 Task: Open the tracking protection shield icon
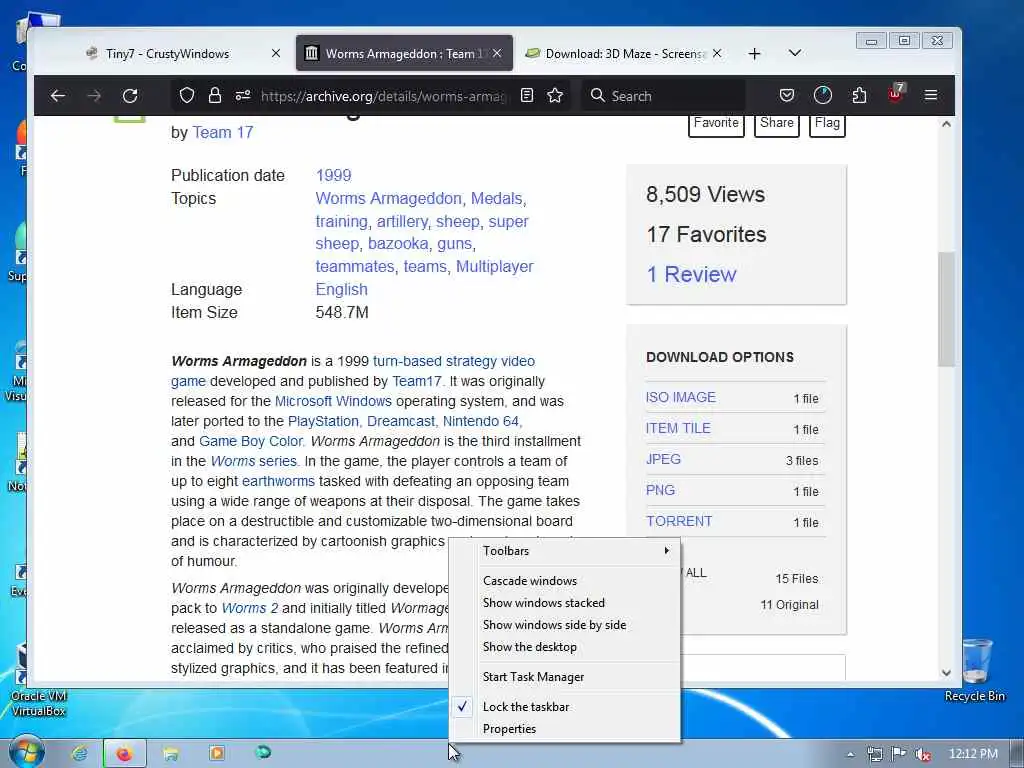(x=187, y=96)
